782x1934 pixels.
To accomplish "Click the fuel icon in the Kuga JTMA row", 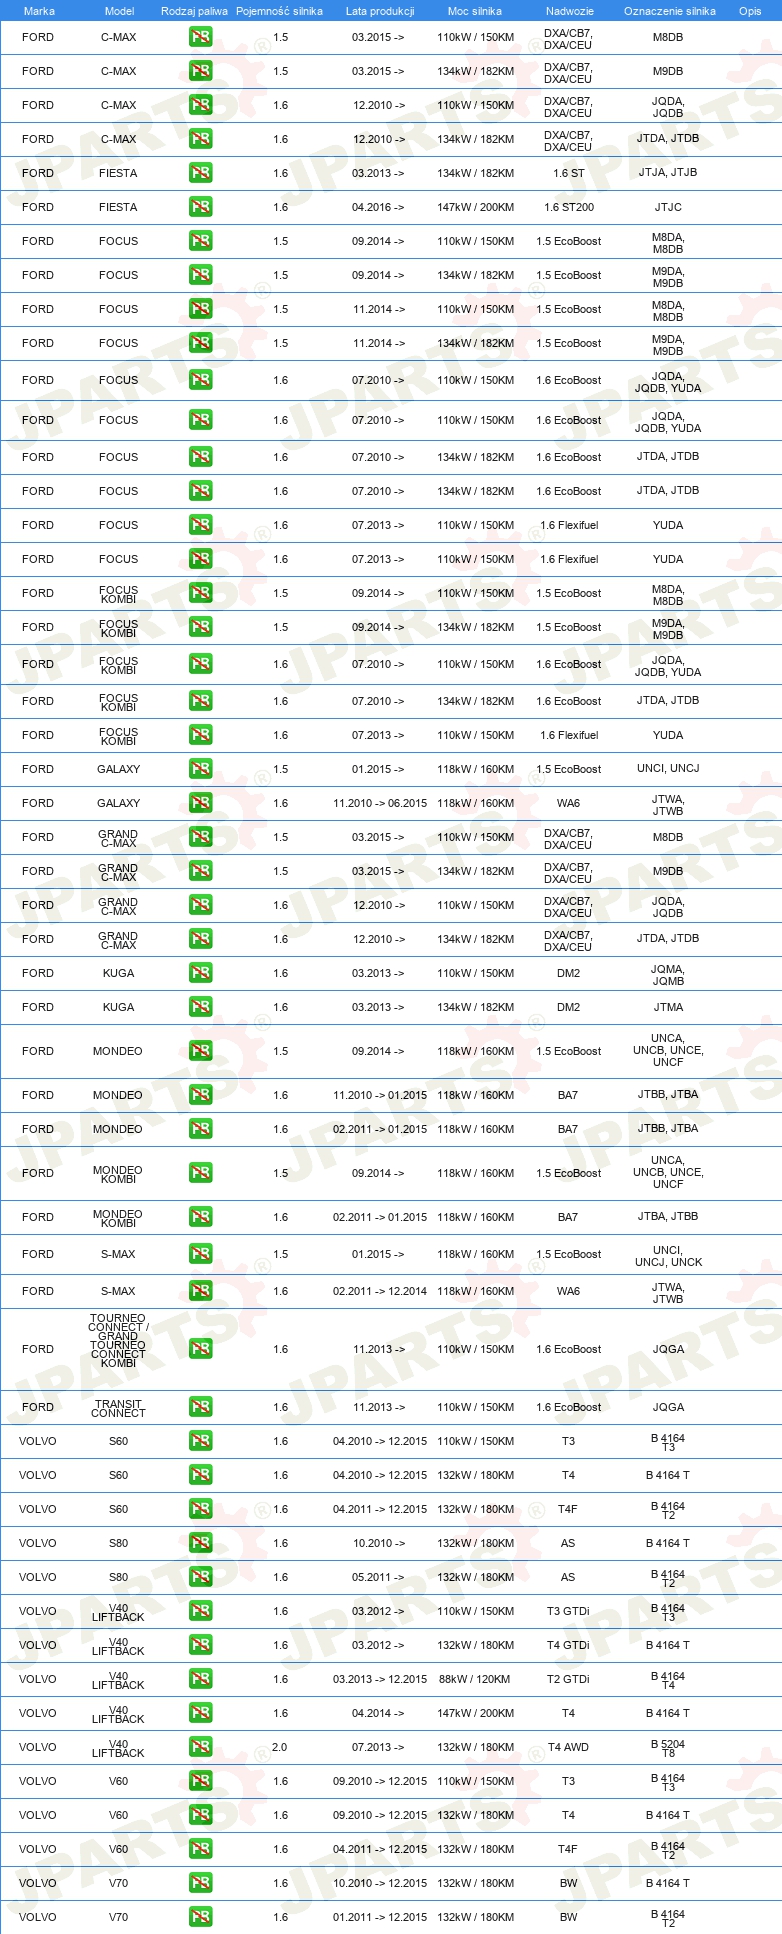I will (x=200, y=1007).
